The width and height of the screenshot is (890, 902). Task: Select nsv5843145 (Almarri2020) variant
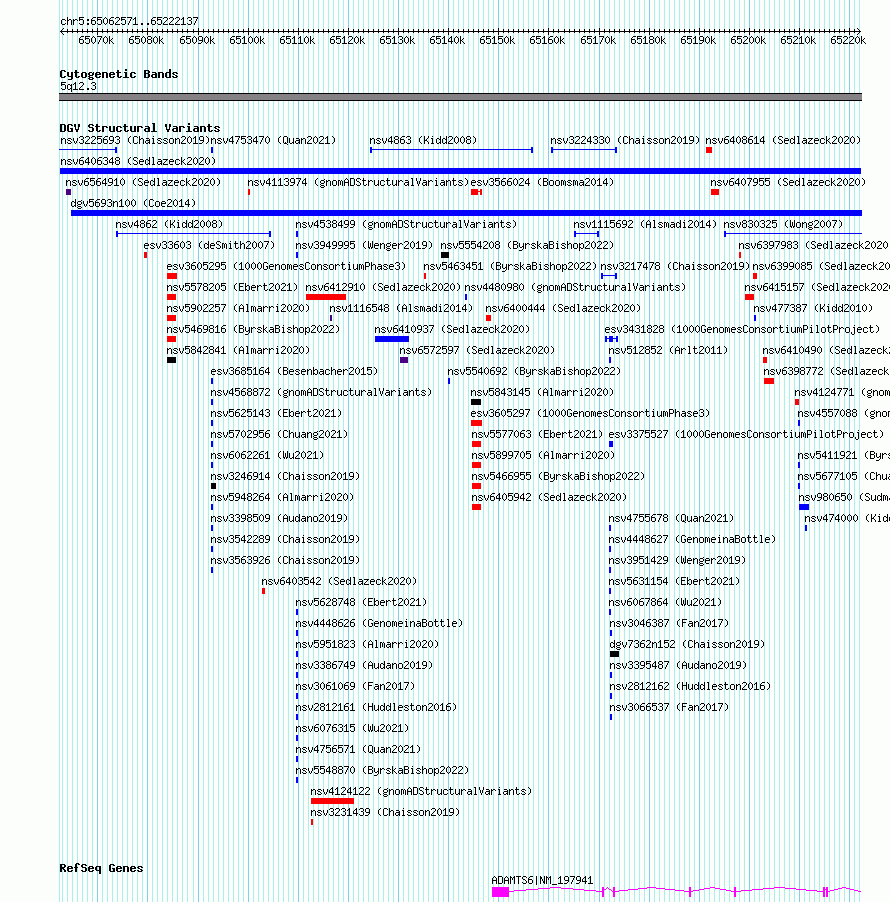click(542, 393)
